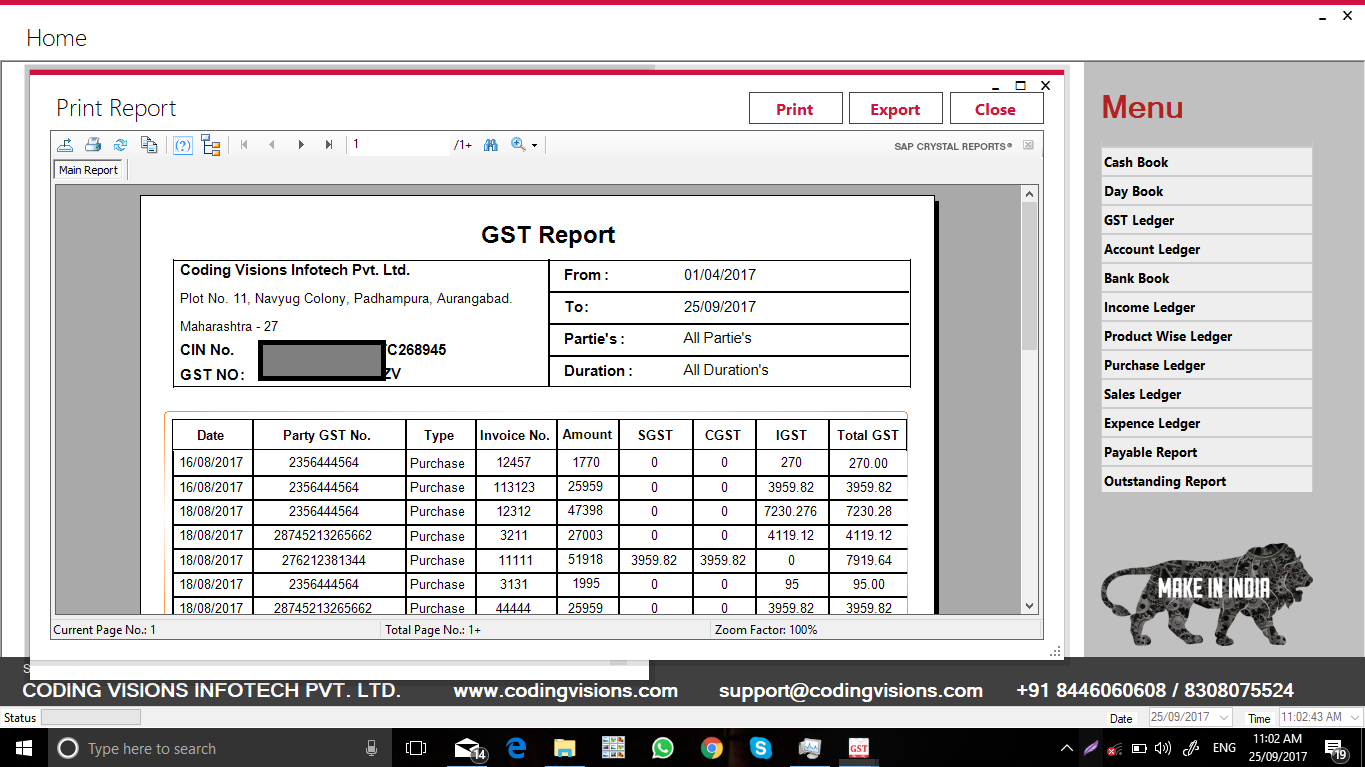The height and width of the screenshot is (767, 1365).
Task: Click the Print Report printer icon
Action: pyautogui.click(x=93, y=144)
